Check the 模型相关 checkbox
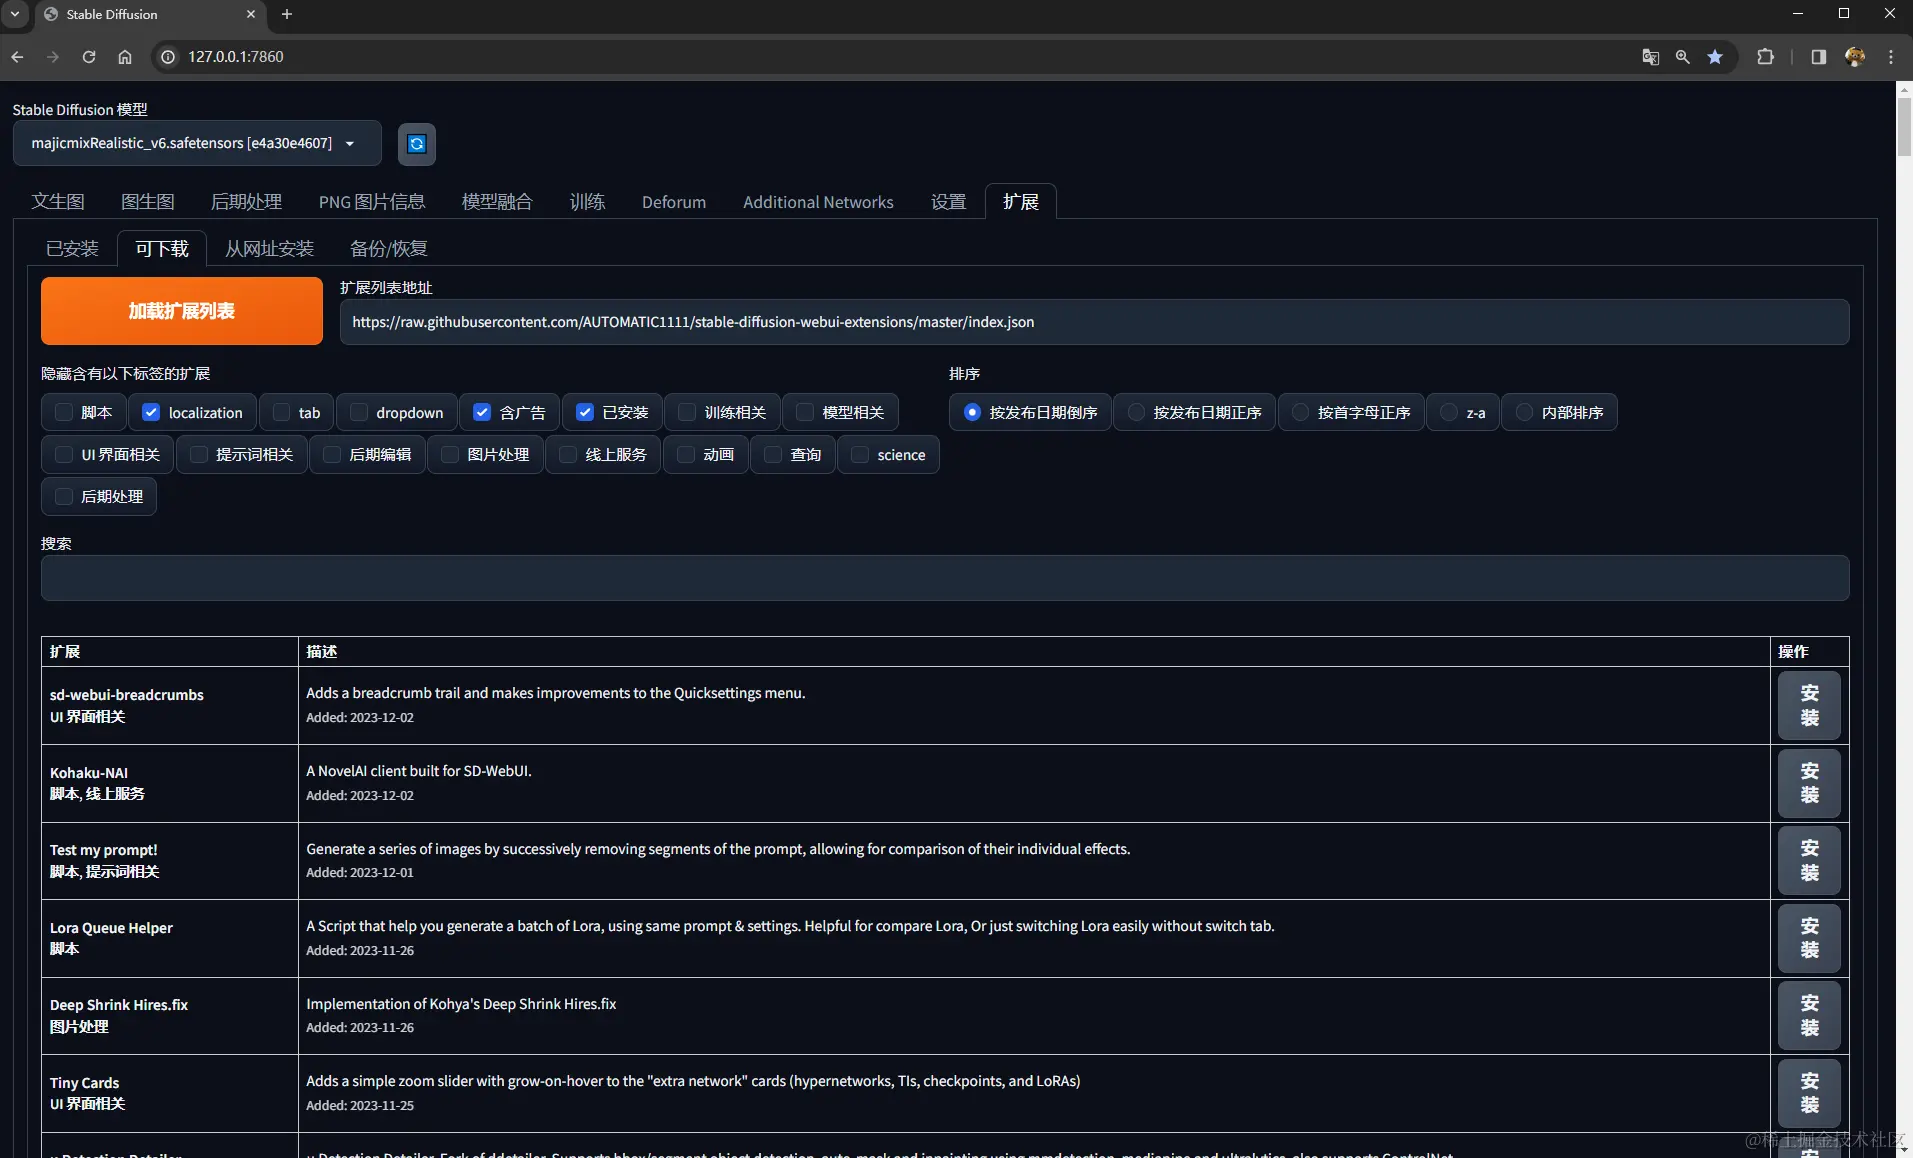 805,412
